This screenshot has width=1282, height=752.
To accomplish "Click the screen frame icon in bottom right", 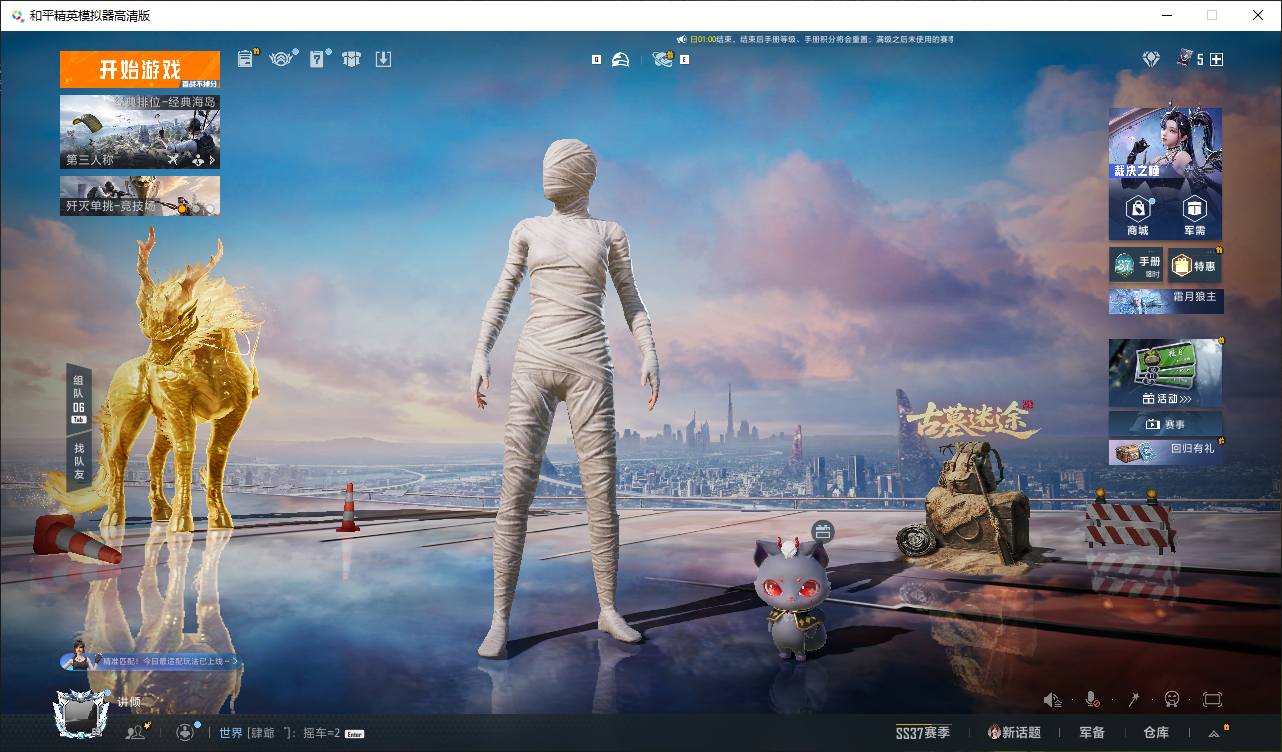I will coord(1213,700).
